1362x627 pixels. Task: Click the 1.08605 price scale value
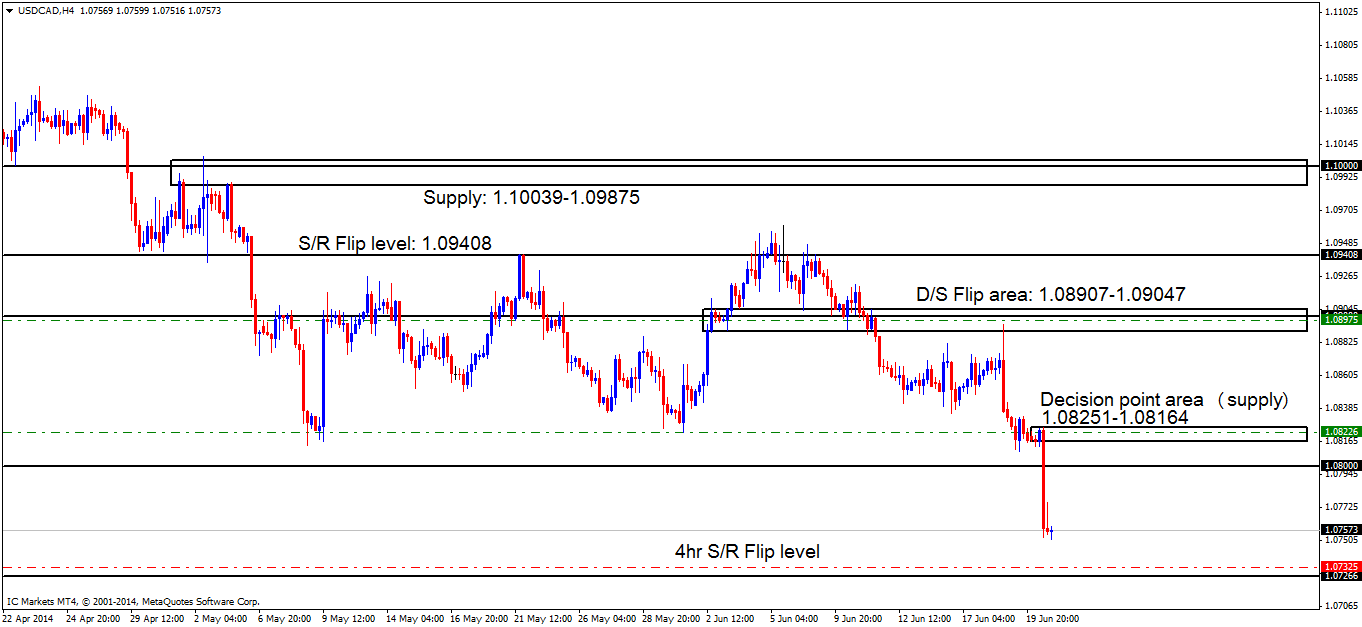[1339, 375]
